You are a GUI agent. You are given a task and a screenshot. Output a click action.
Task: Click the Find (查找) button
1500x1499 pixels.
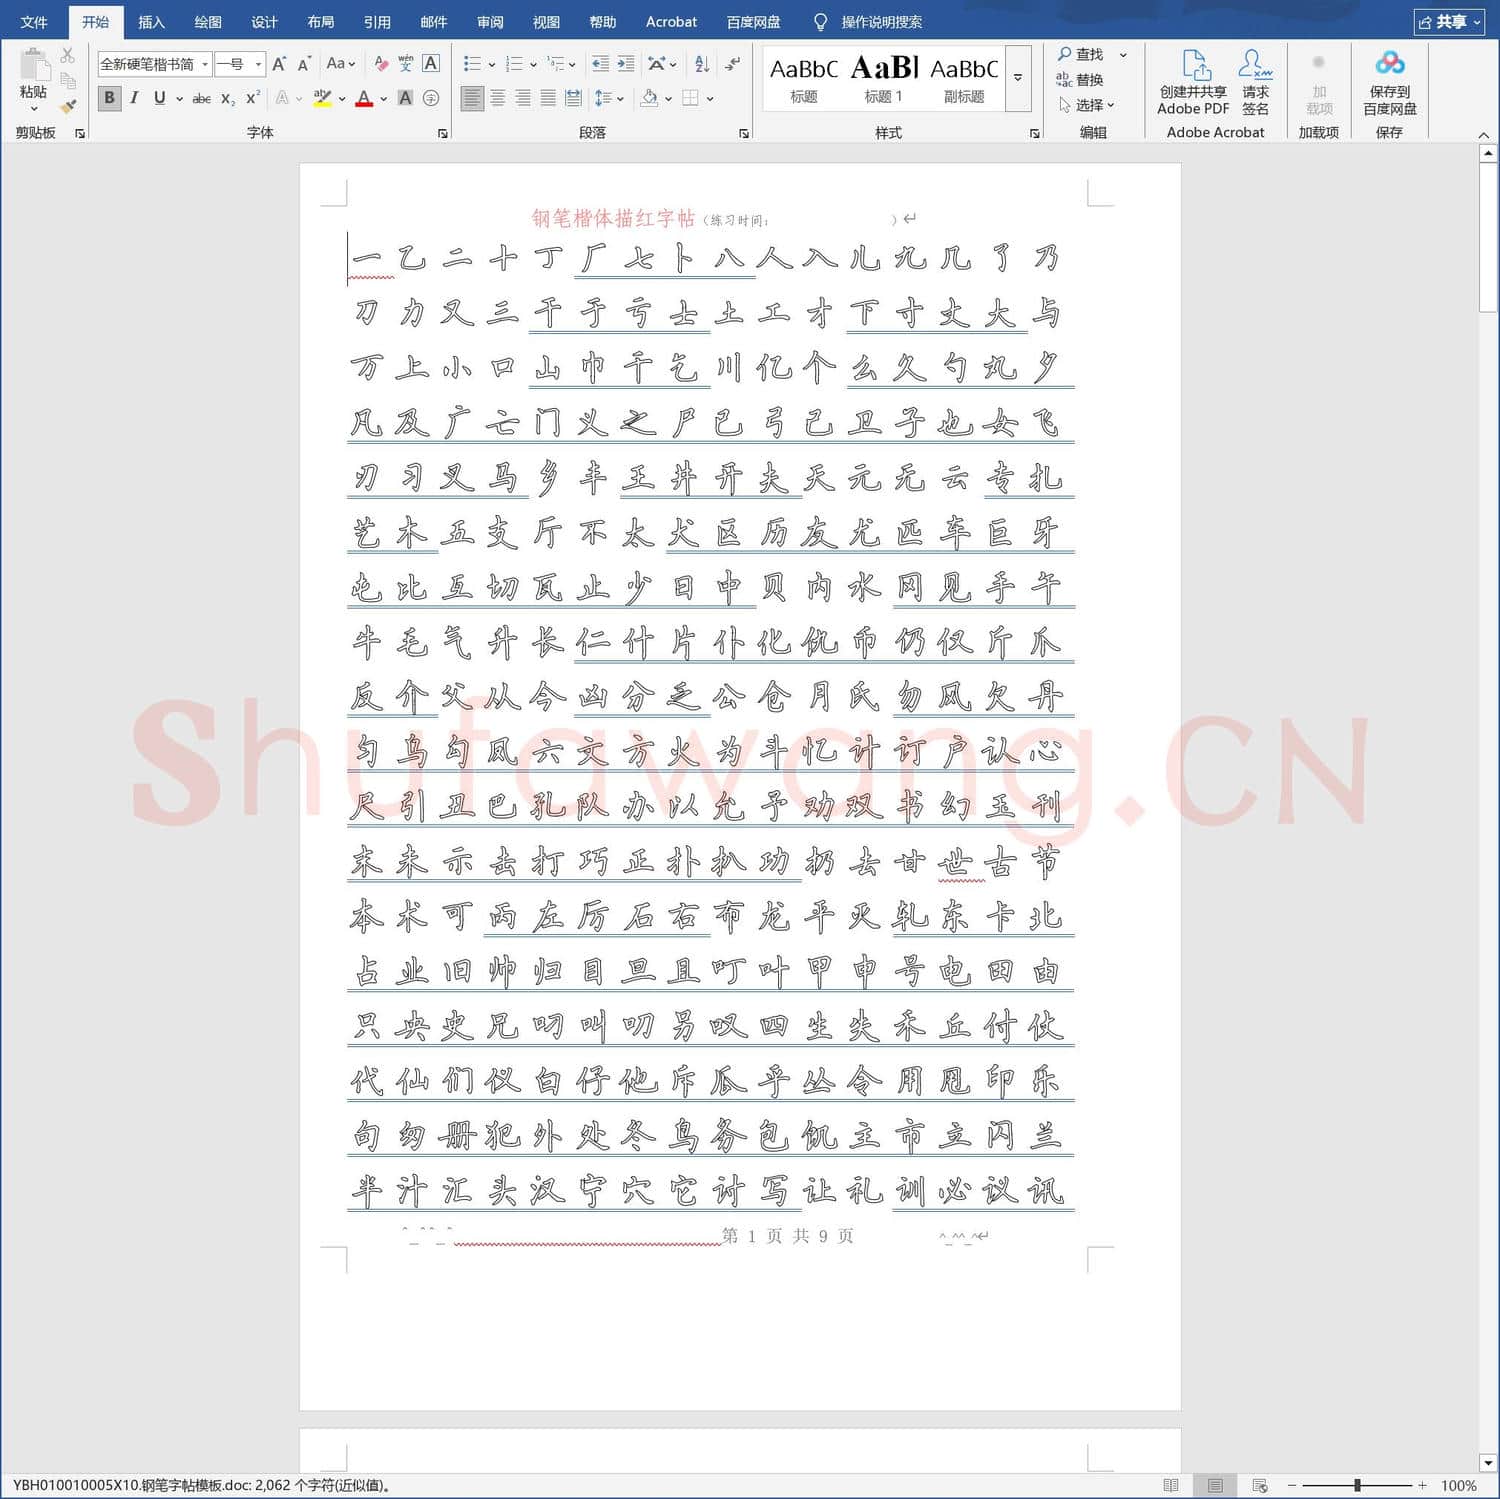pyautogui.click(x=1081, y=54)
